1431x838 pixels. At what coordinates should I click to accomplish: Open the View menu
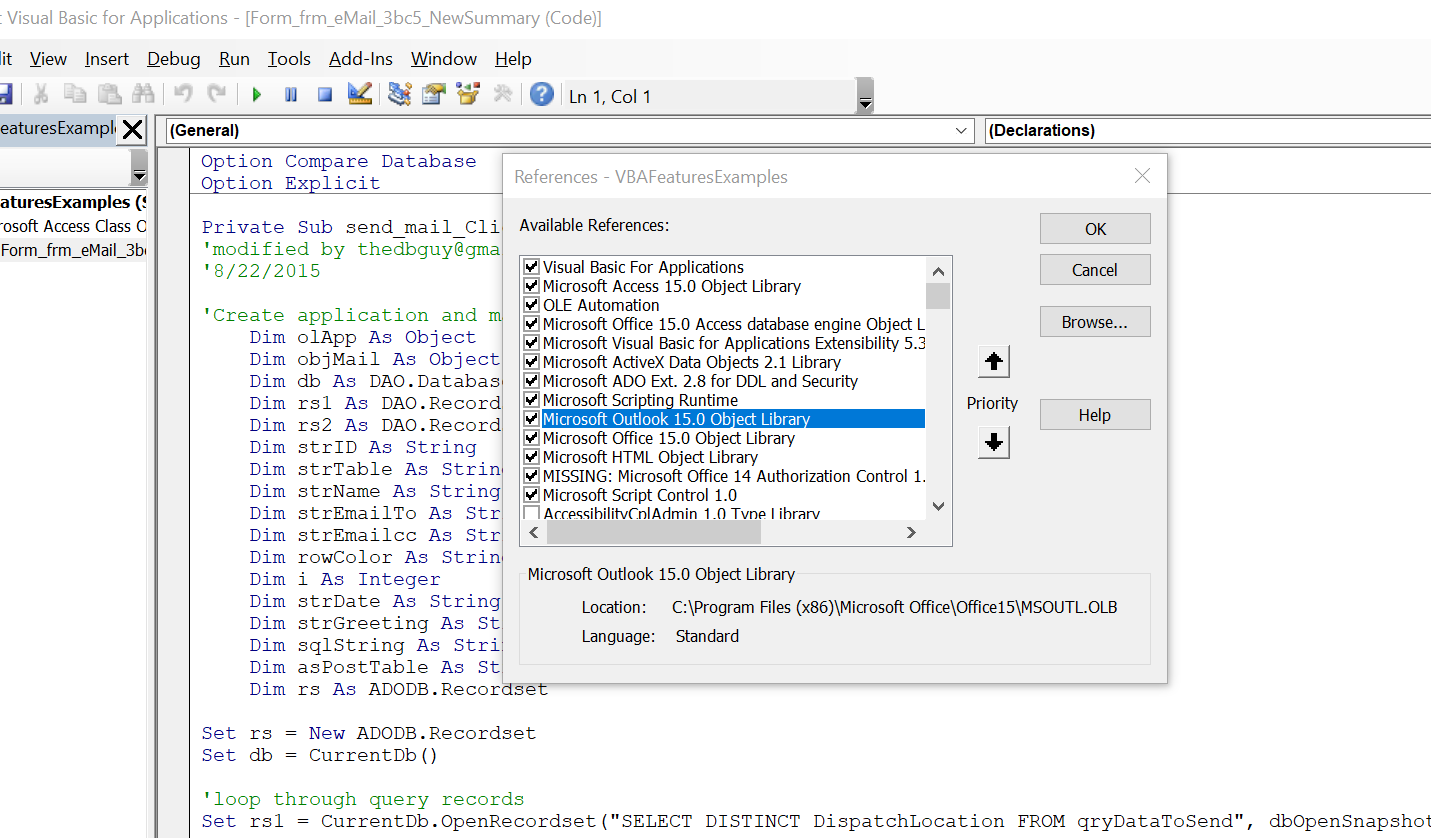click(x=48, y=59)
